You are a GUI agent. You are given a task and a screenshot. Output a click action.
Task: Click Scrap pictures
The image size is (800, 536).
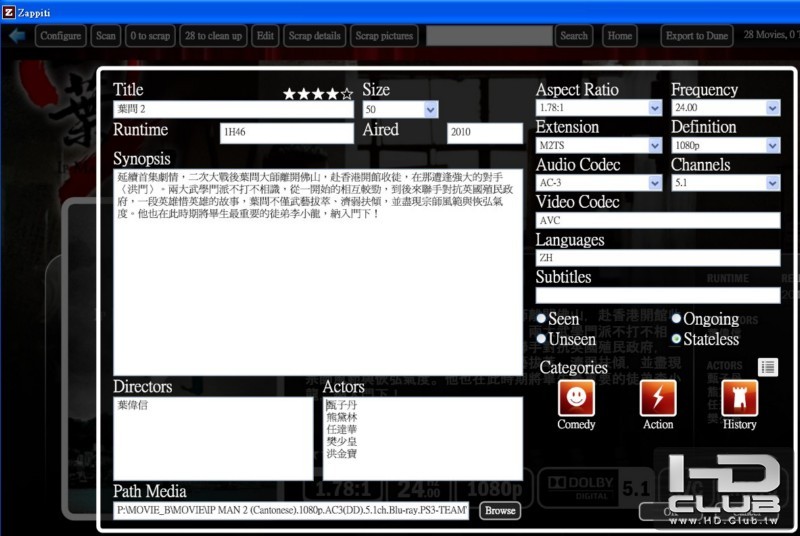pyautogui.click(x=384, y=36)
